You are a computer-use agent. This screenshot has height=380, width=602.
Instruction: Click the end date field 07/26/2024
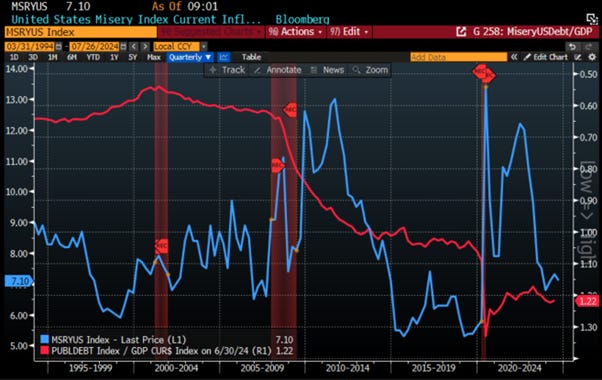94,46
